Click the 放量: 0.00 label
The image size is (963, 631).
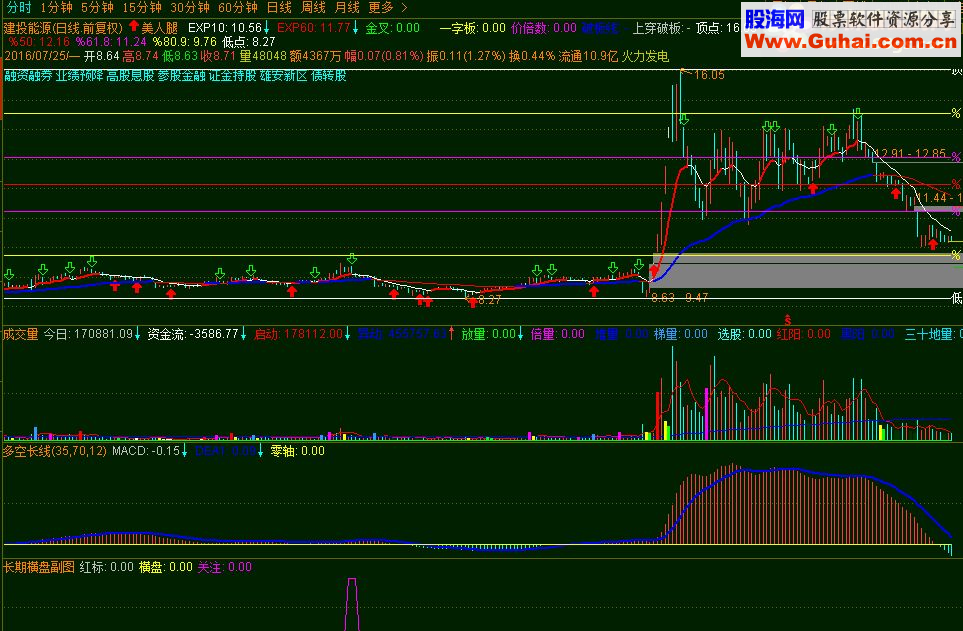(x=489, y=334)
